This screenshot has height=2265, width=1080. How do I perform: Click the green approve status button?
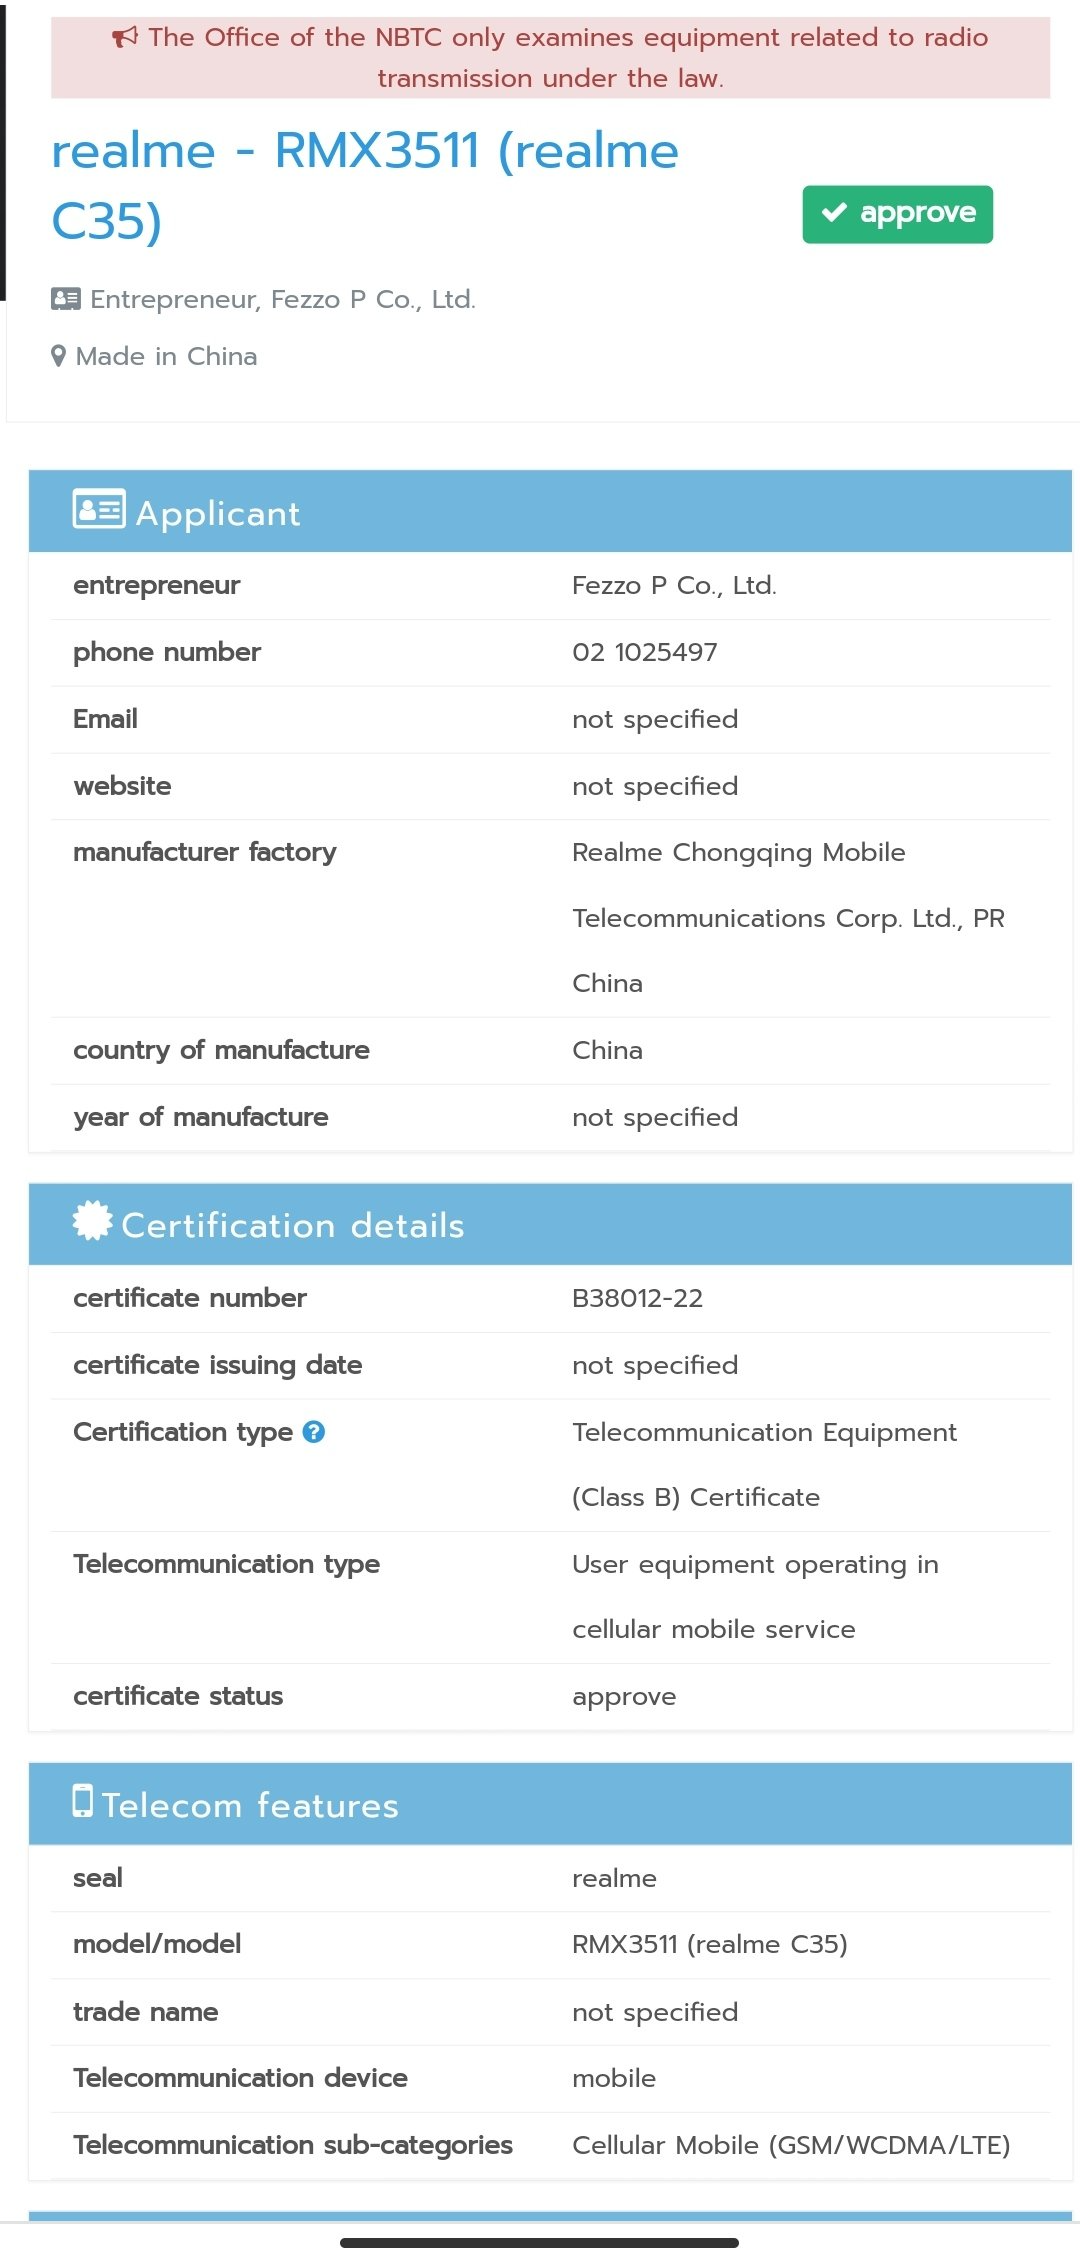point(898,214)
